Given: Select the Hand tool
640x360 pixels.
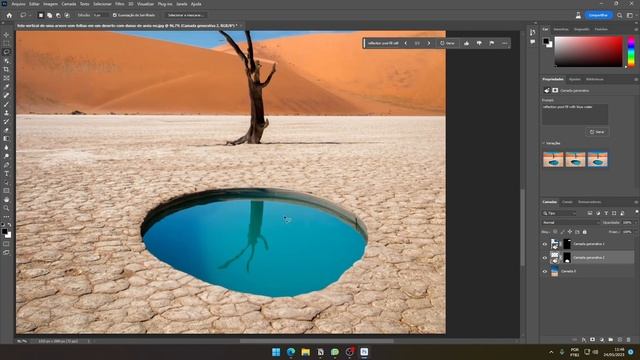Looking at the screenshot, I should click(6, 200).
